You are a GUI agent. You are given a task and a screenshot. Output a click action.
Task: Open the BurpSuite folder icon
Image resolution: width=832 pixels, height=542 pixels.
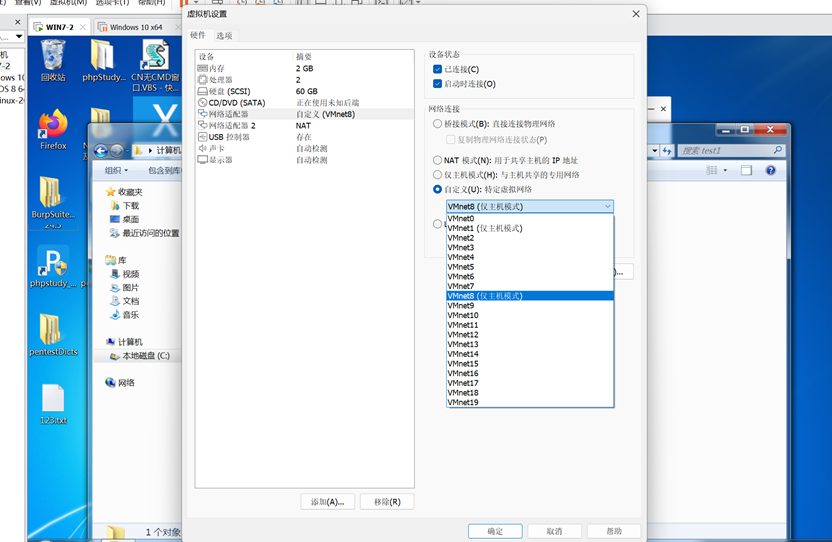(x=53, y=198)
